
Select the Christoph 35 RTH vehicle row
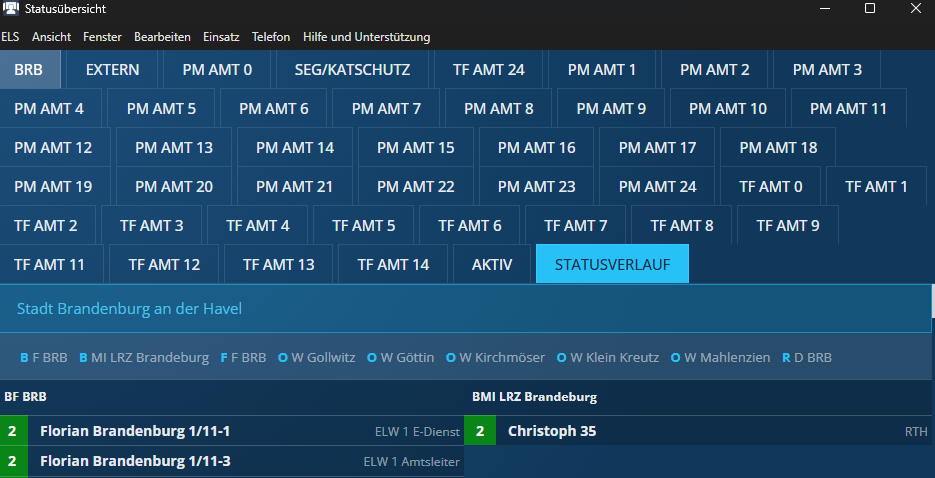700,431
